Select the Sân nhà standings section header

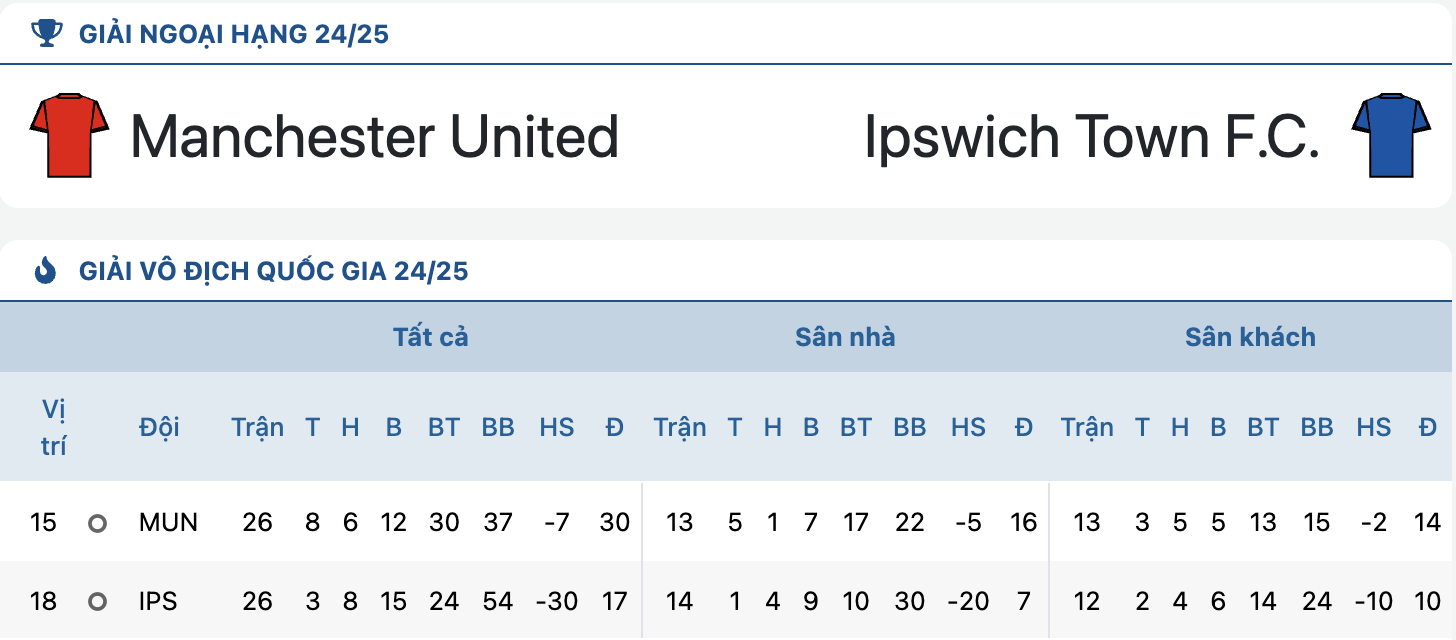(845, 337)
